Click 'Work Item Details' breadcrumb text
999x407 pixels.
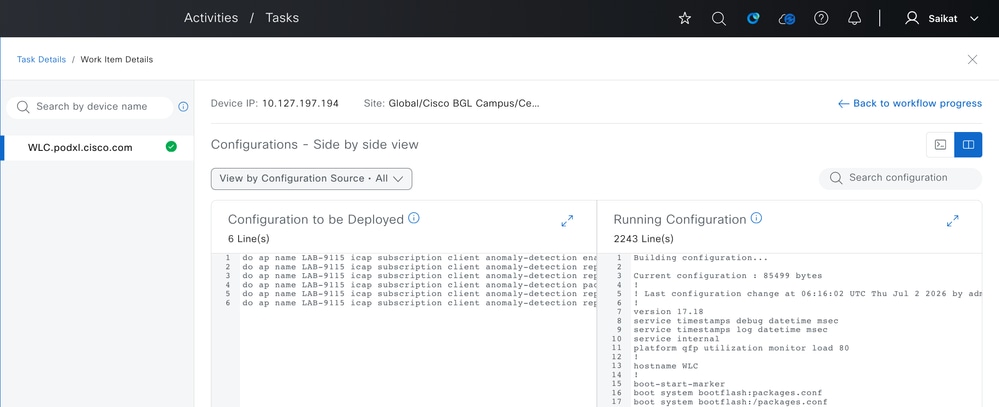tap(117, 59)
